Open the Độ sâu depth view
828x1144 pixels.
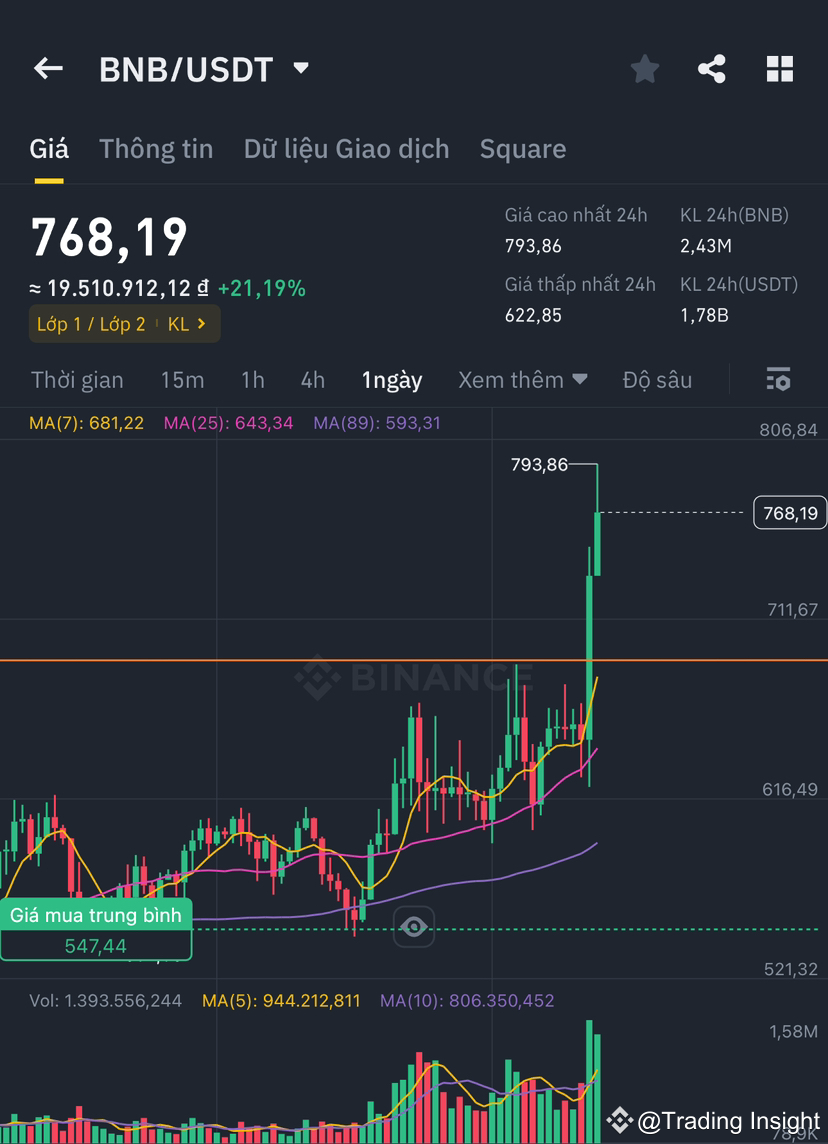658,380
